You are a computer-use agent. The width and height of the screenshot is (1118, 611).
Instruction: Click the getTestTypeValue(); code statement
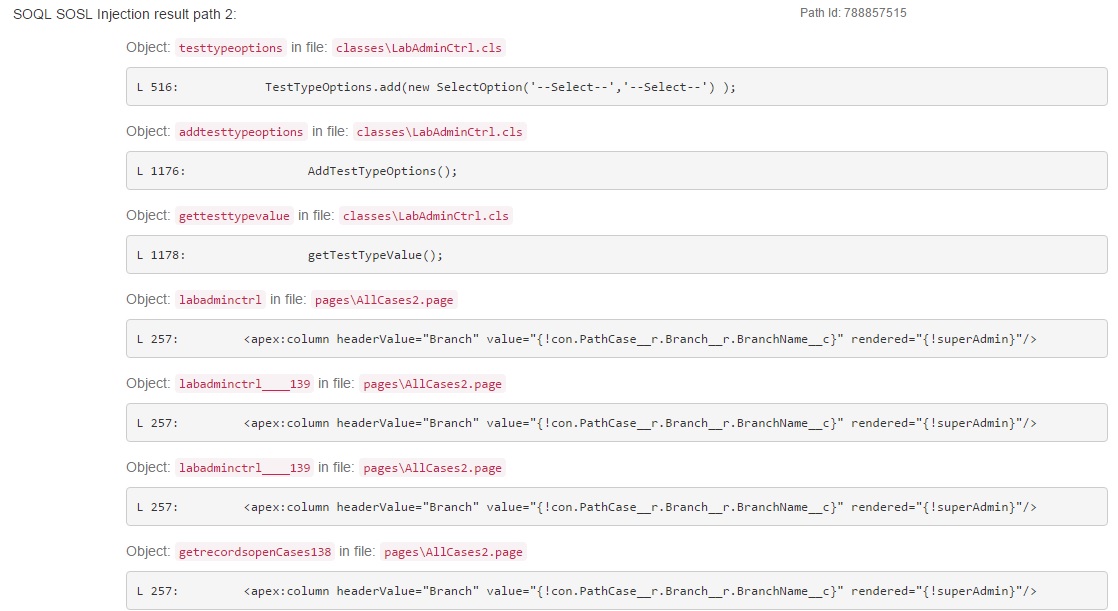pyautogui.click(x=375, y=255)
